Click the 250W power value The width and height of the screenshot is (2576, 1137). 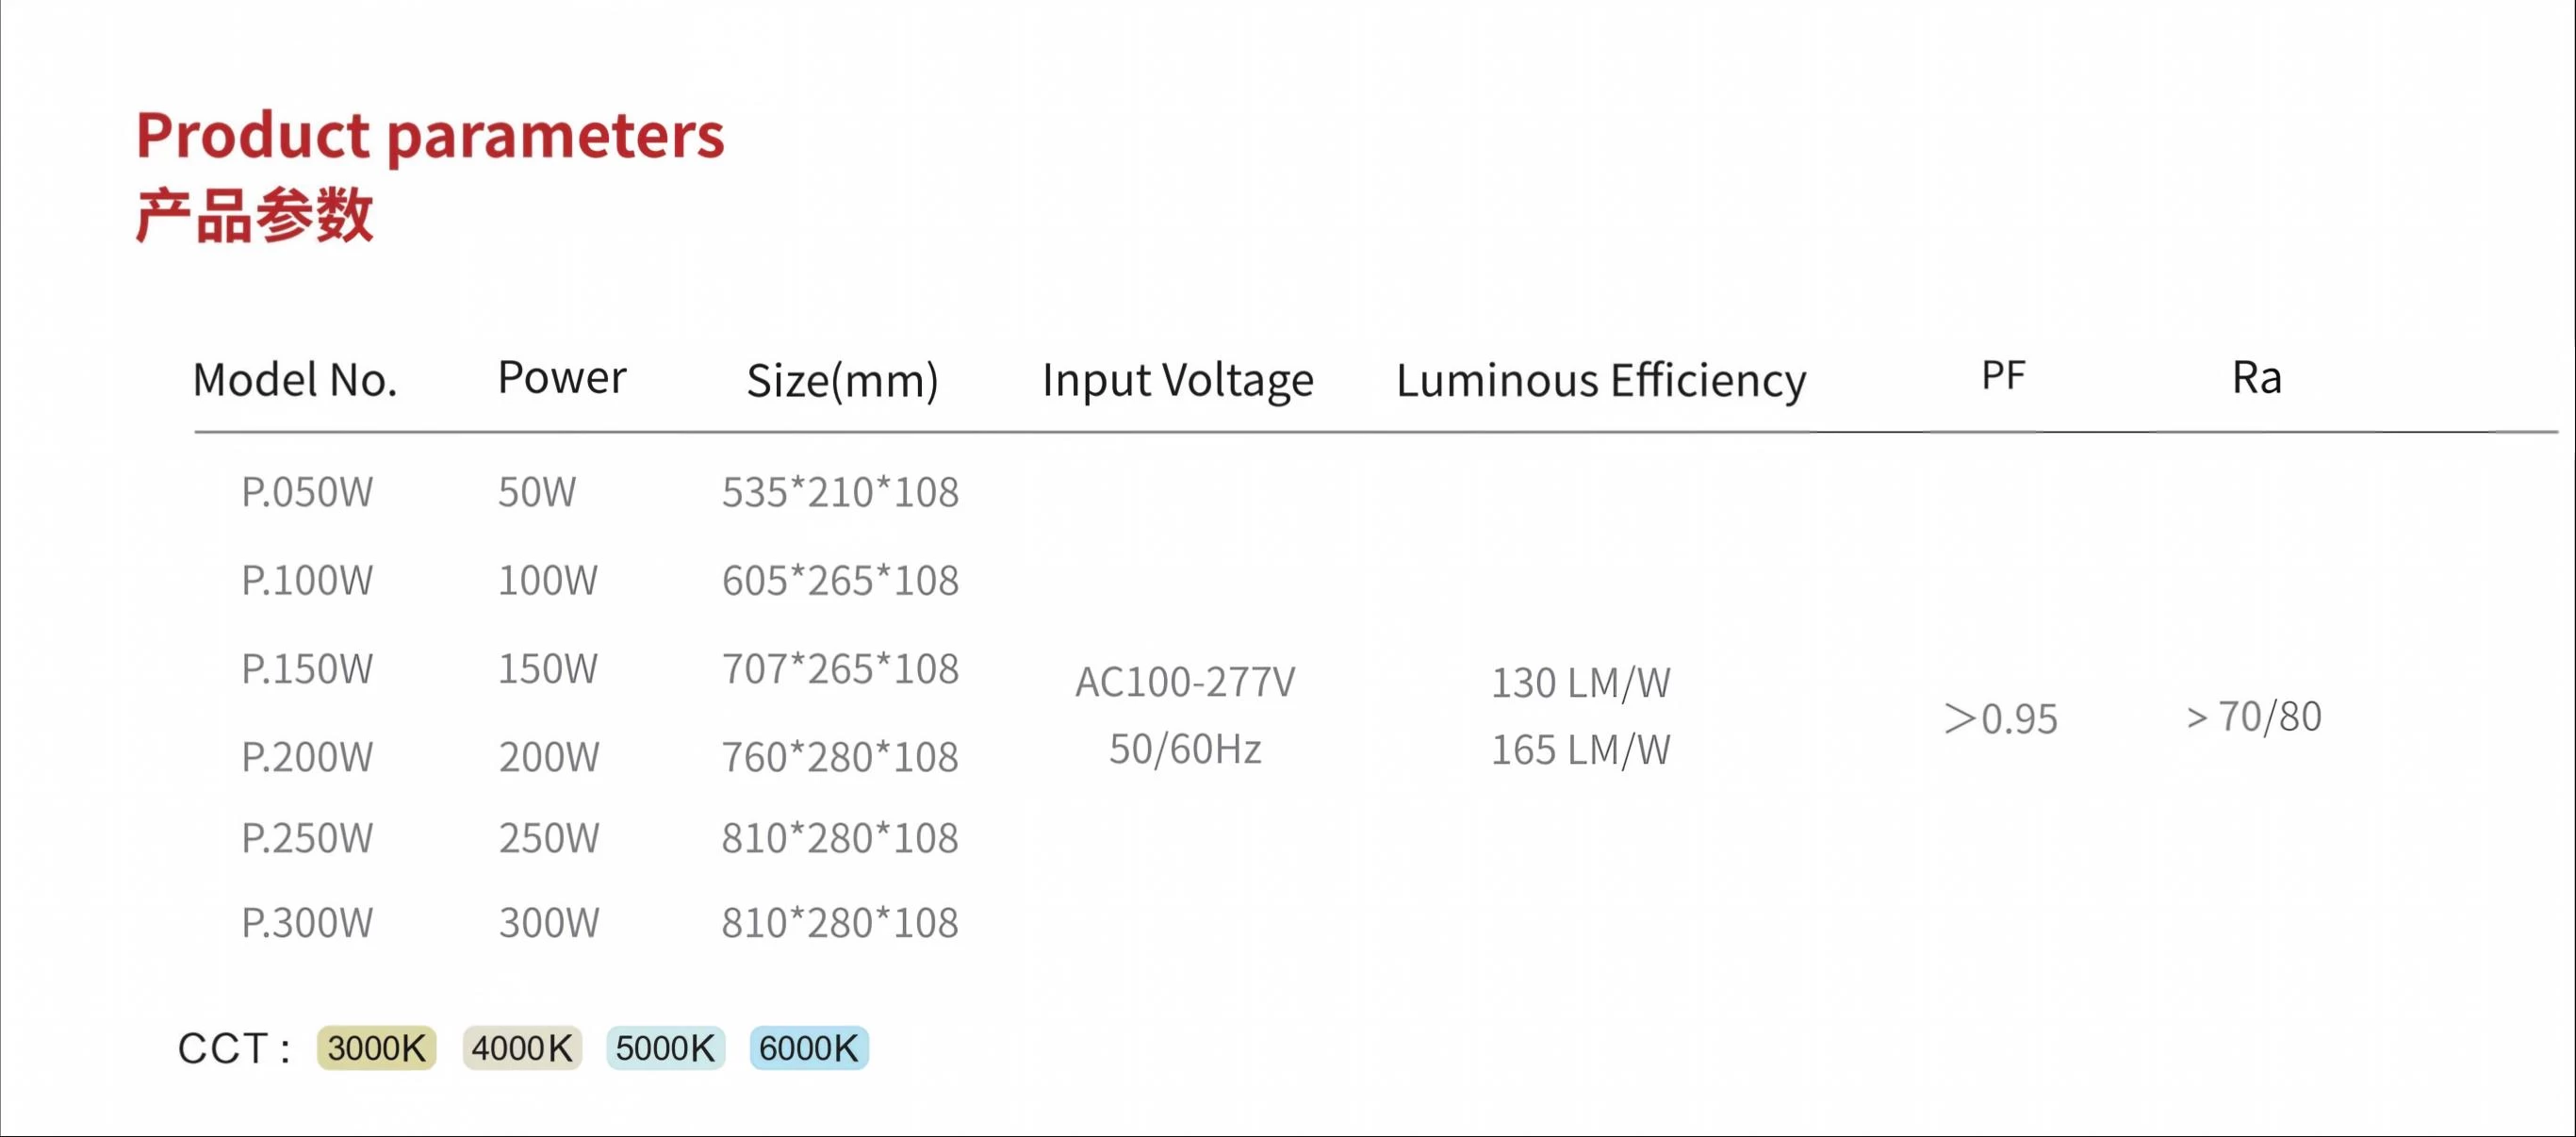549,838
